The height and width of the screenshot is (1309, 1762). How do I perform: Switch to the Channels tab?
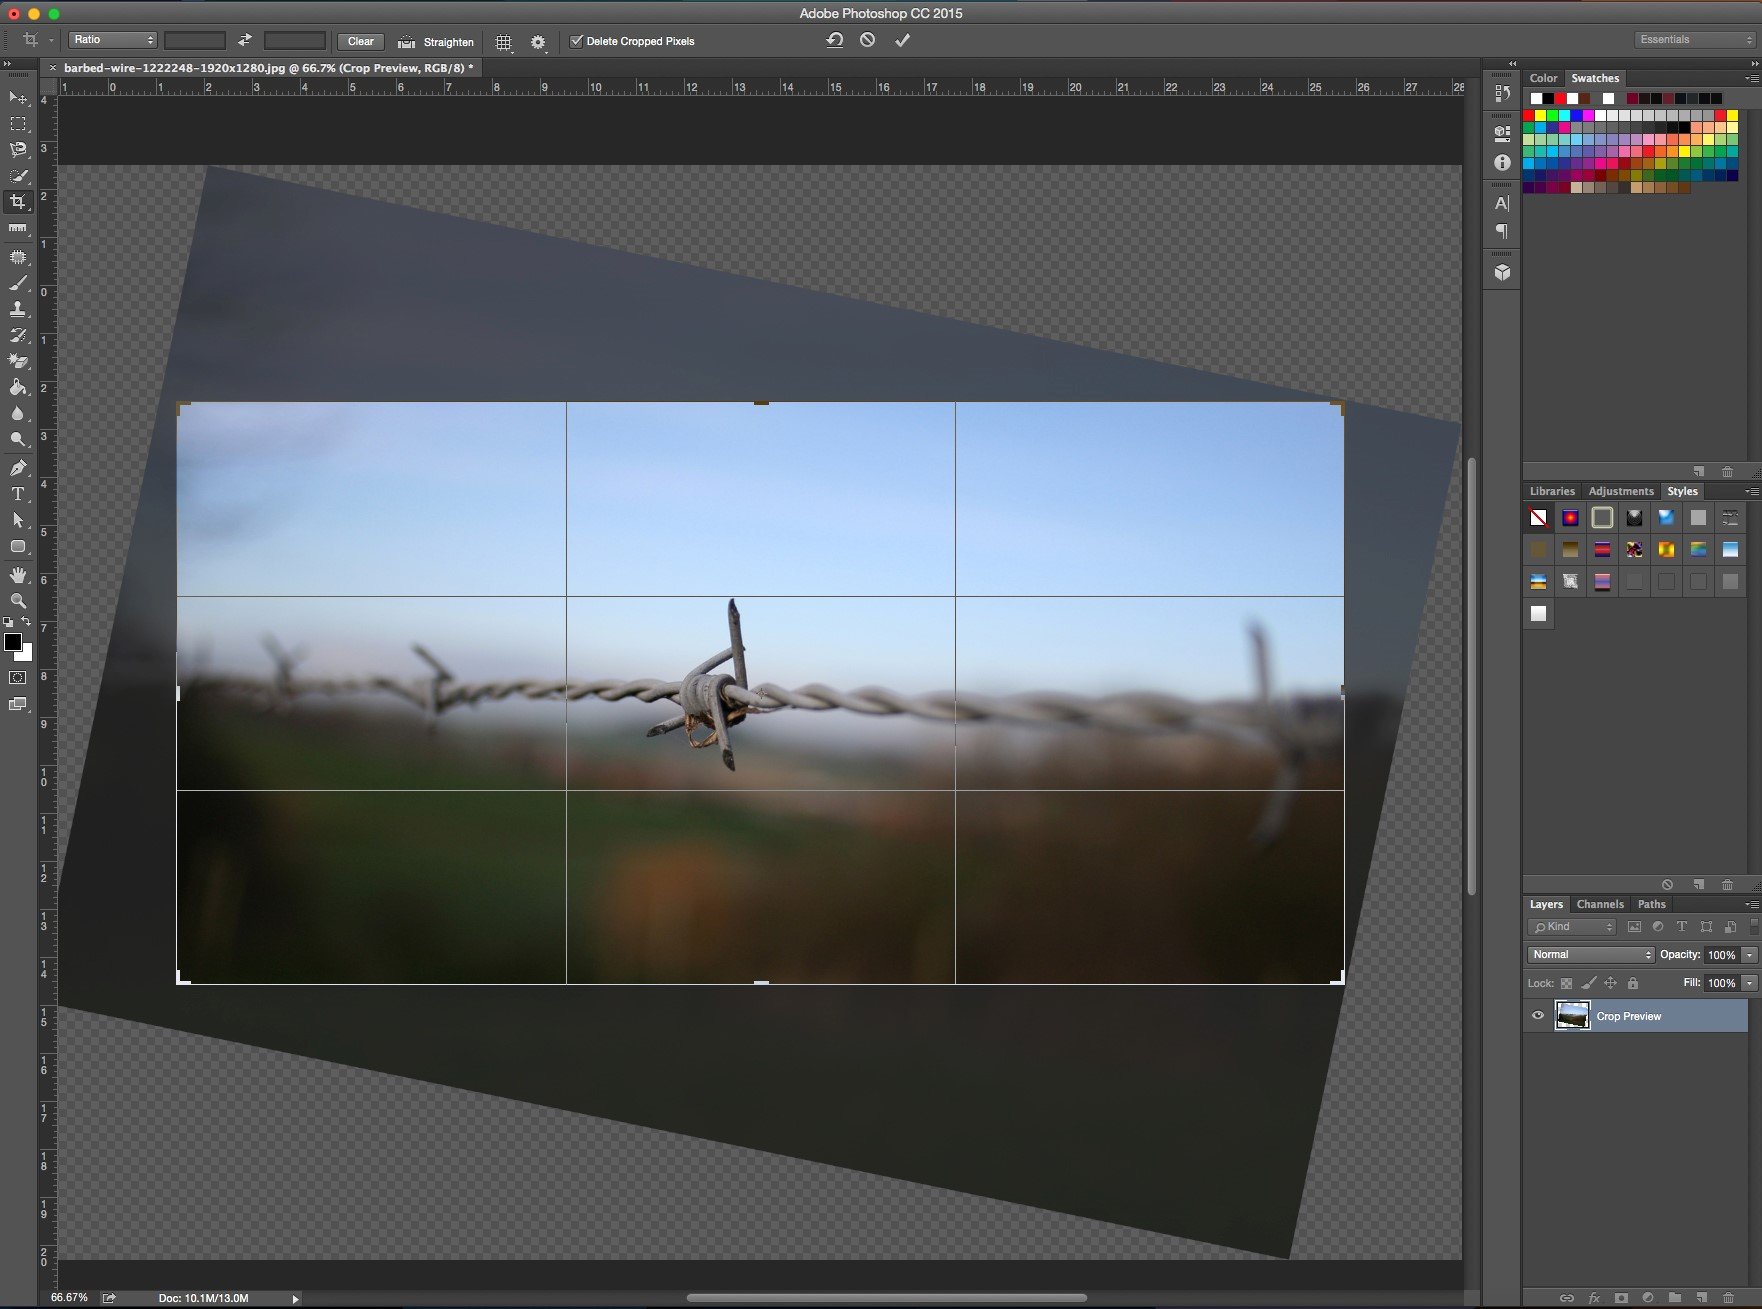pyautogui.click(x=1600, y=904)
